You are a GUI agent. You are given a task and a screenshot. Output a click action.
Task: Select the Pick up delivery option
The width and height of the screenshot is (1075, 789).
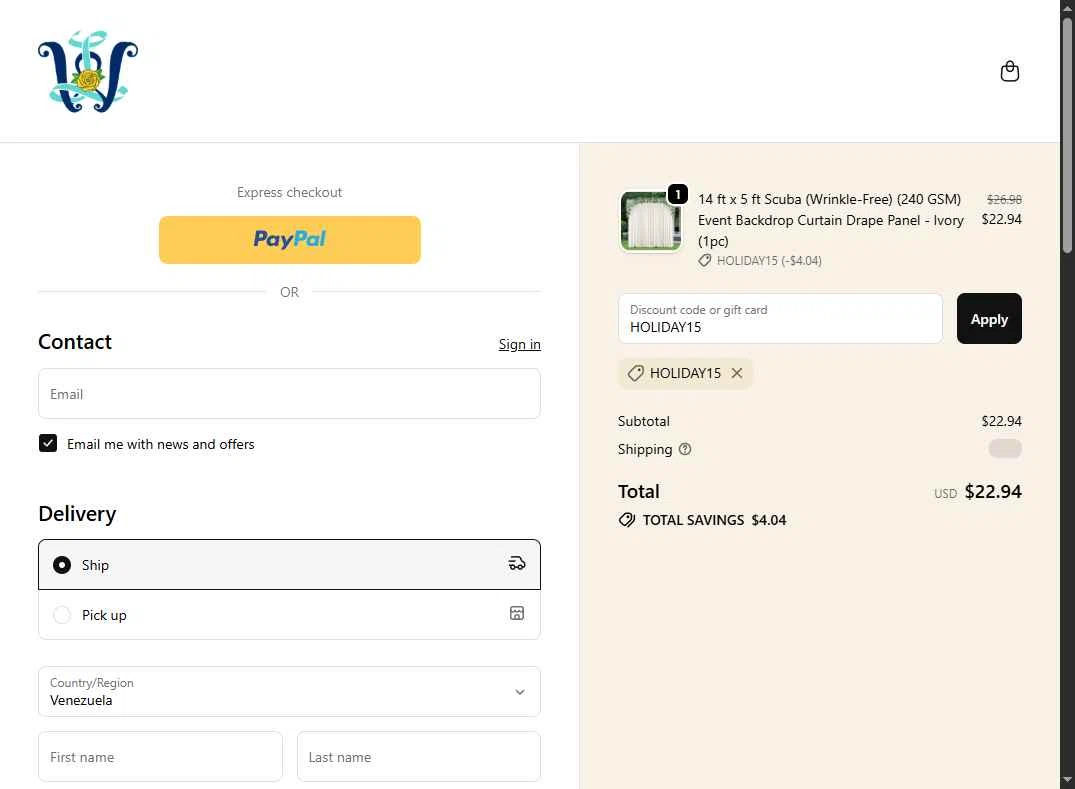click(289, 615)
